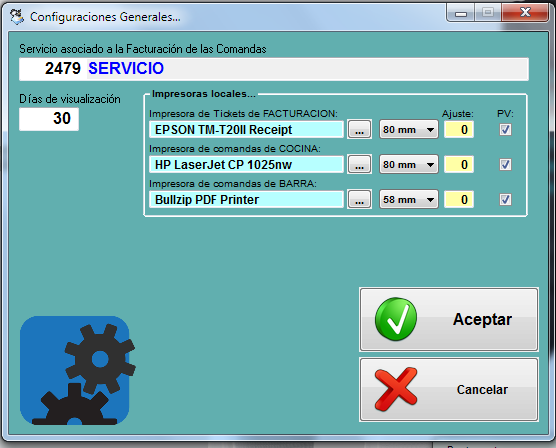The width and height of the screenshot is (556, 448).
Task: Toggle PV checkbox for BARRA printer
Action: point(505,199)
